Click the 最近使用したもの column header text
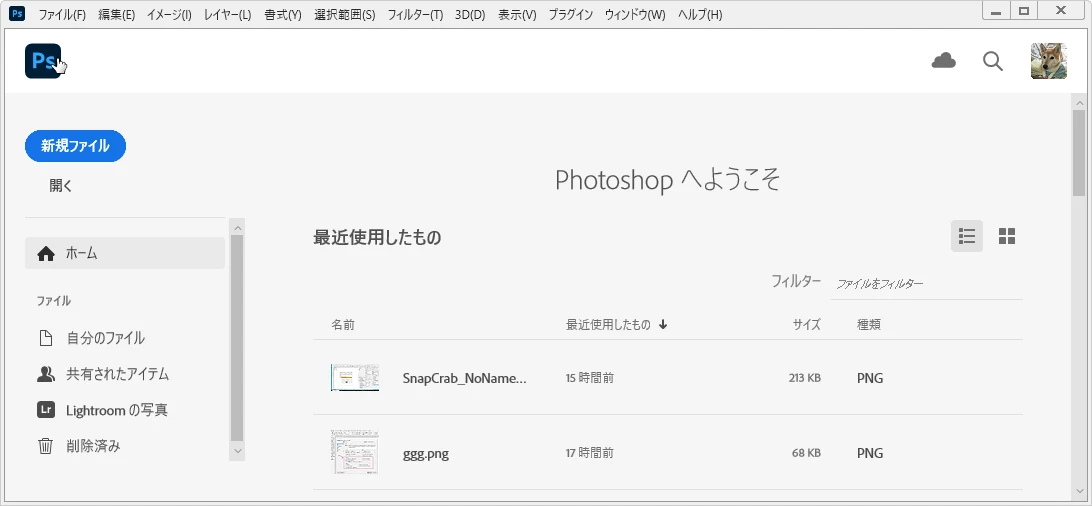The height and width of the screenshot is (506, 1092). (608, 324)
